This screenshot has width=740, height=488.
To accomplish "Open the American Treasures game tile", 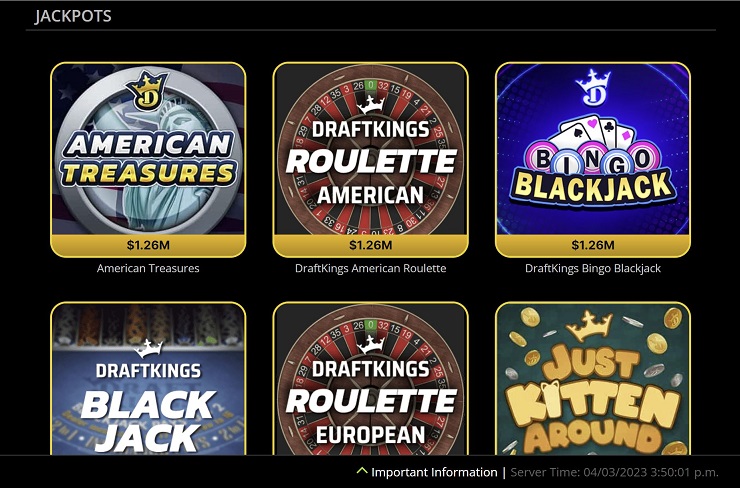I will point(148,160).
